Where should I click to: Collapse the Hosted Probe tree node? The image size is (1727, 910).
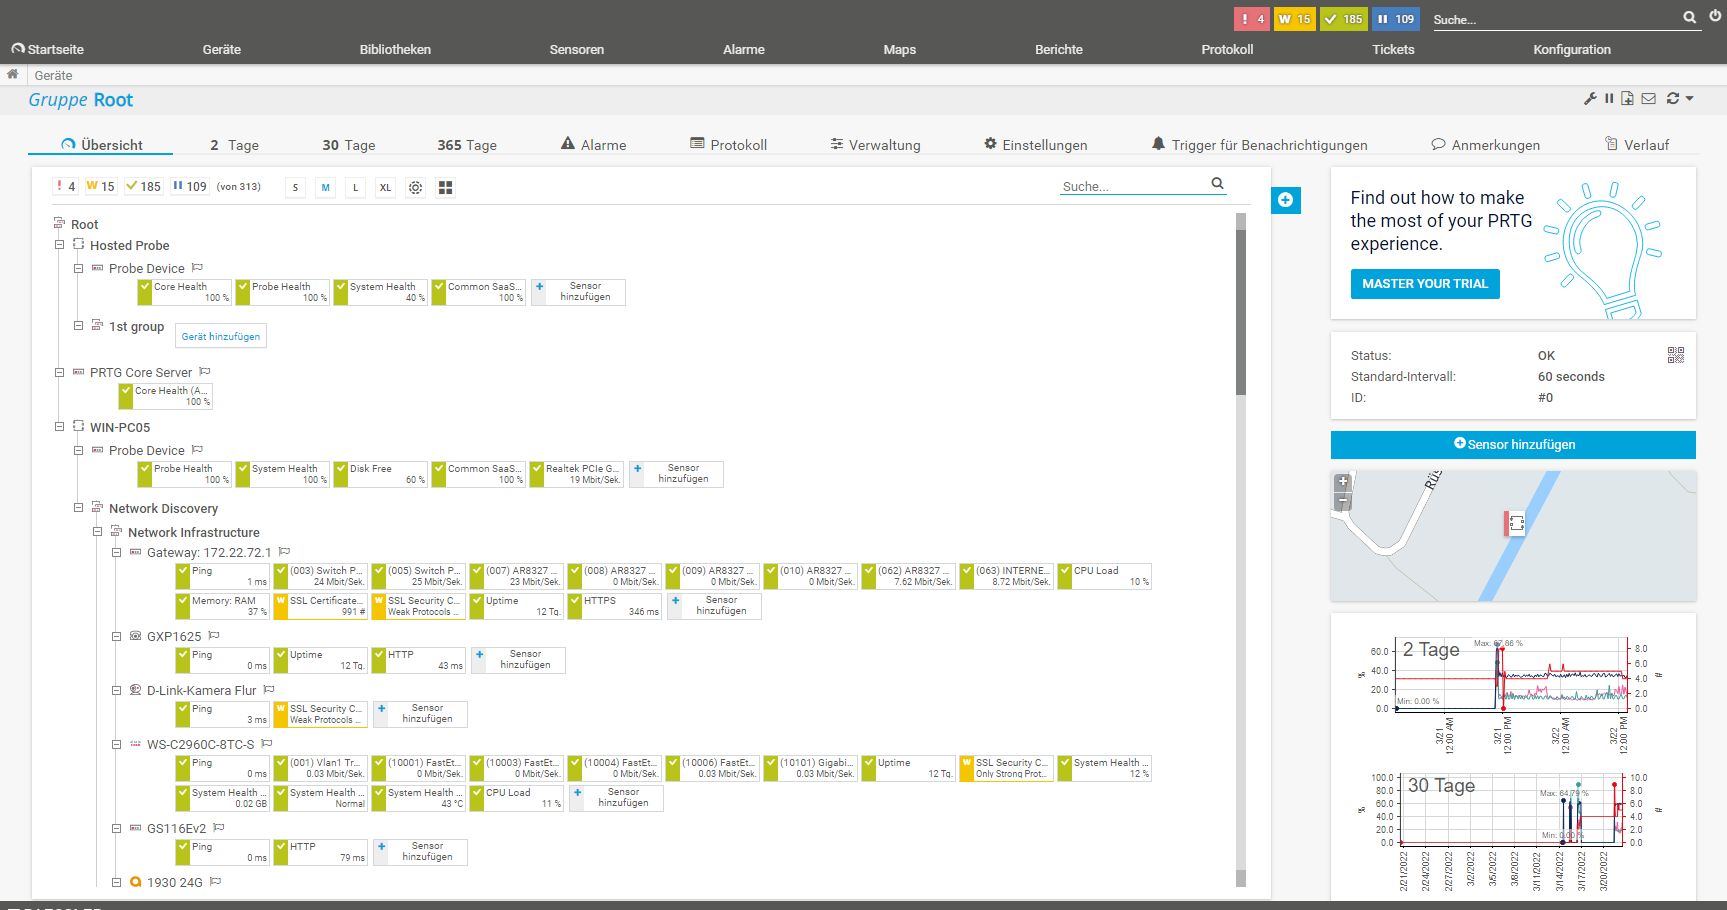point(60,245)
